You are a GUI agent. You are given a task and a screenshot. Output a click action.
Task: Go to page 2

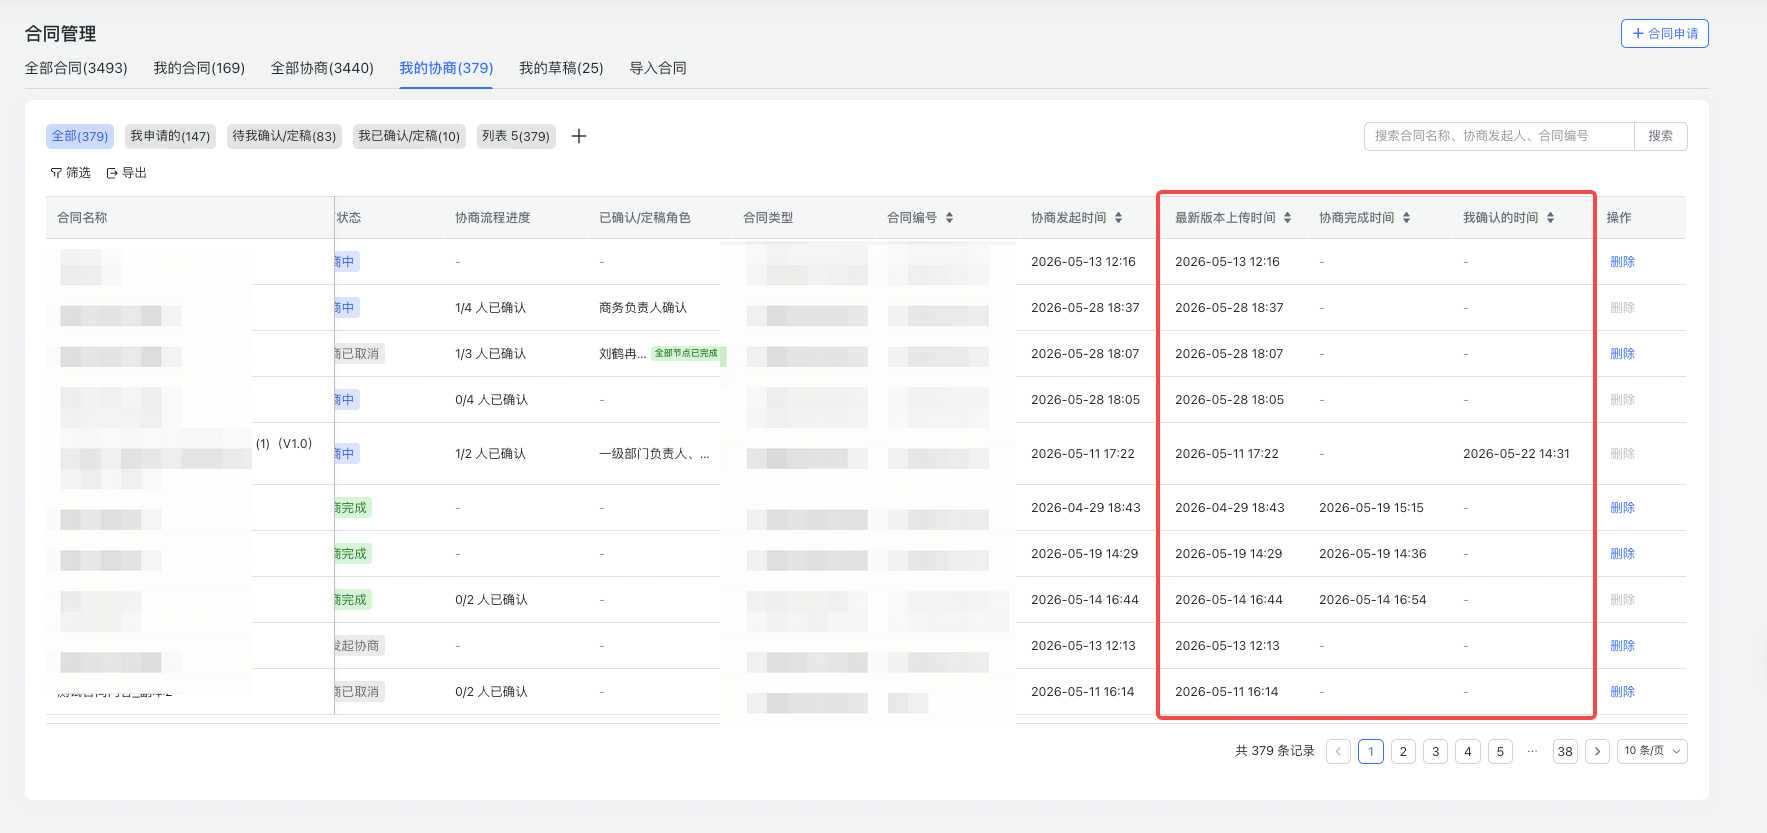[1403, 751]
